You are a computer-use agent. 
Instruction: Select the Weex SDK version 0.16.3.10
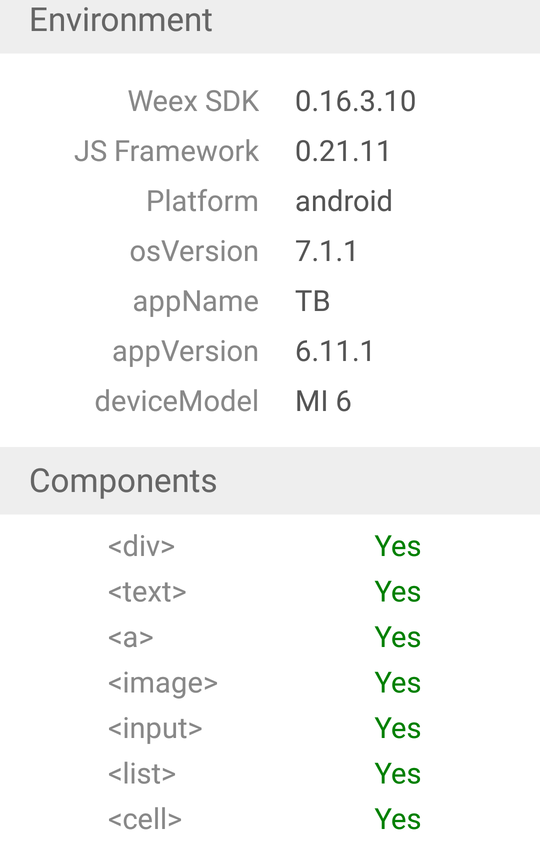(355, 101)
